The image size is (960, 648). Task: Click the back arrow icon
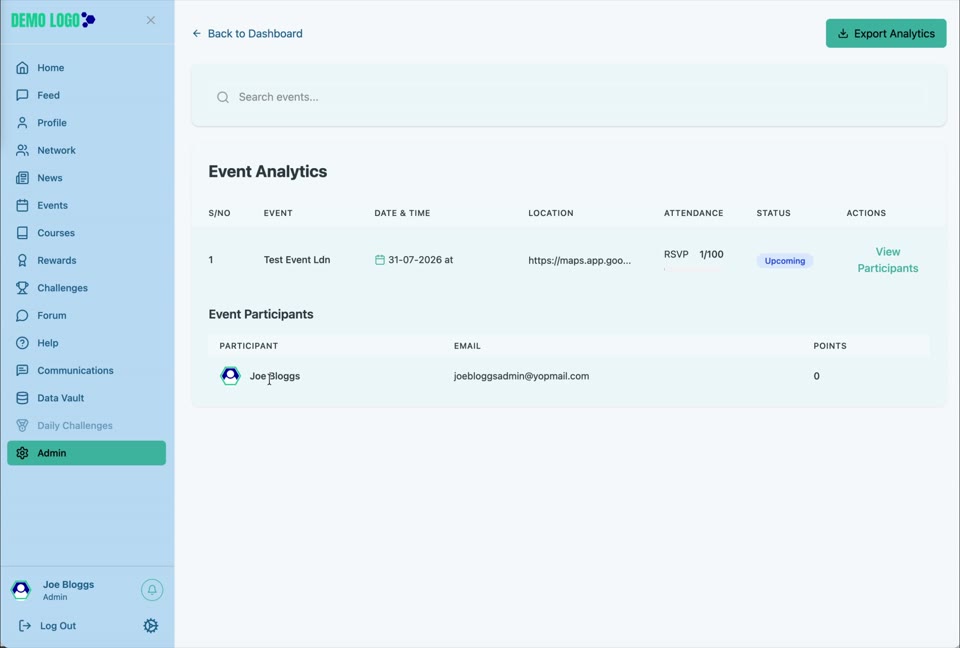197,33
